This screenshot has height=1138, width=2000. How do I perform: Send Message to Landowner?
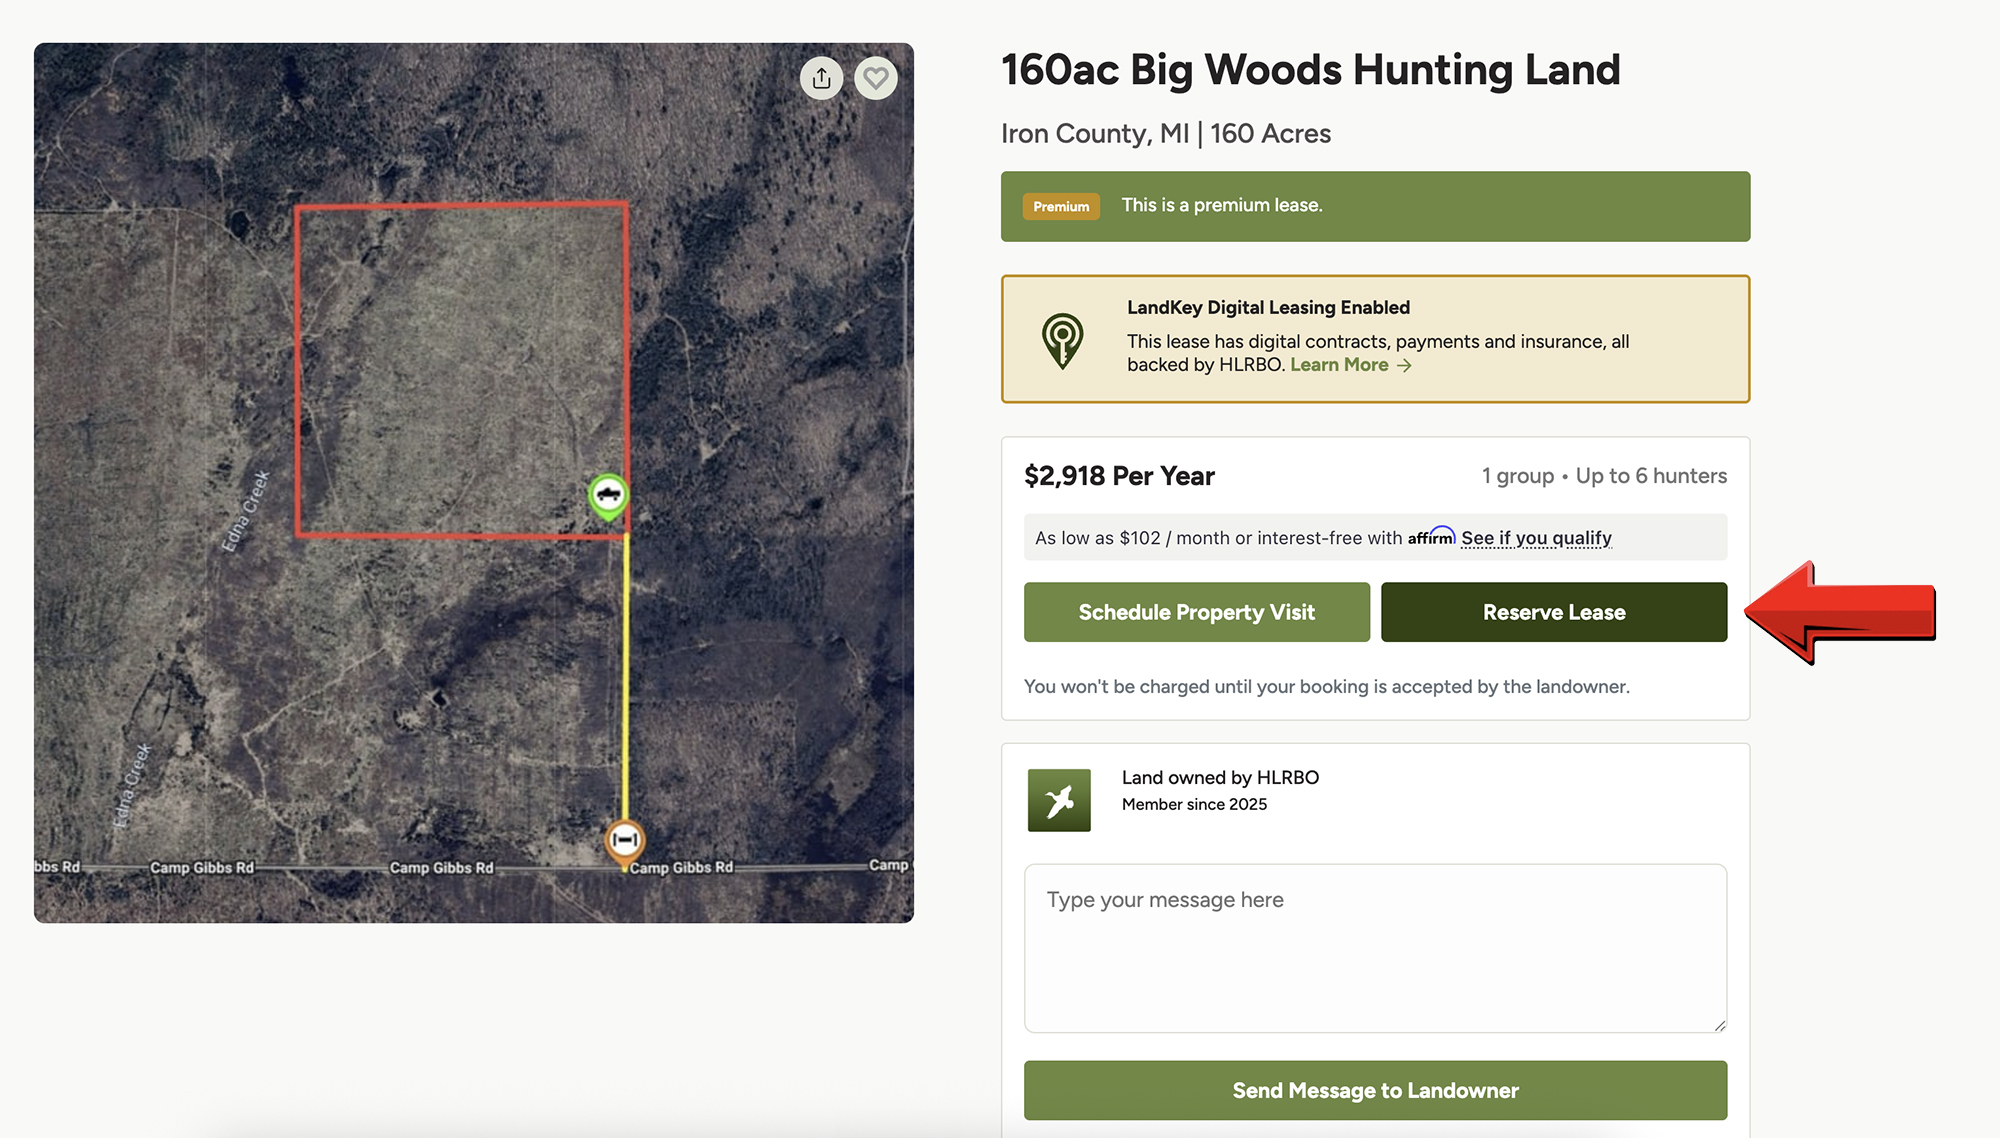coord(1375,1090)
